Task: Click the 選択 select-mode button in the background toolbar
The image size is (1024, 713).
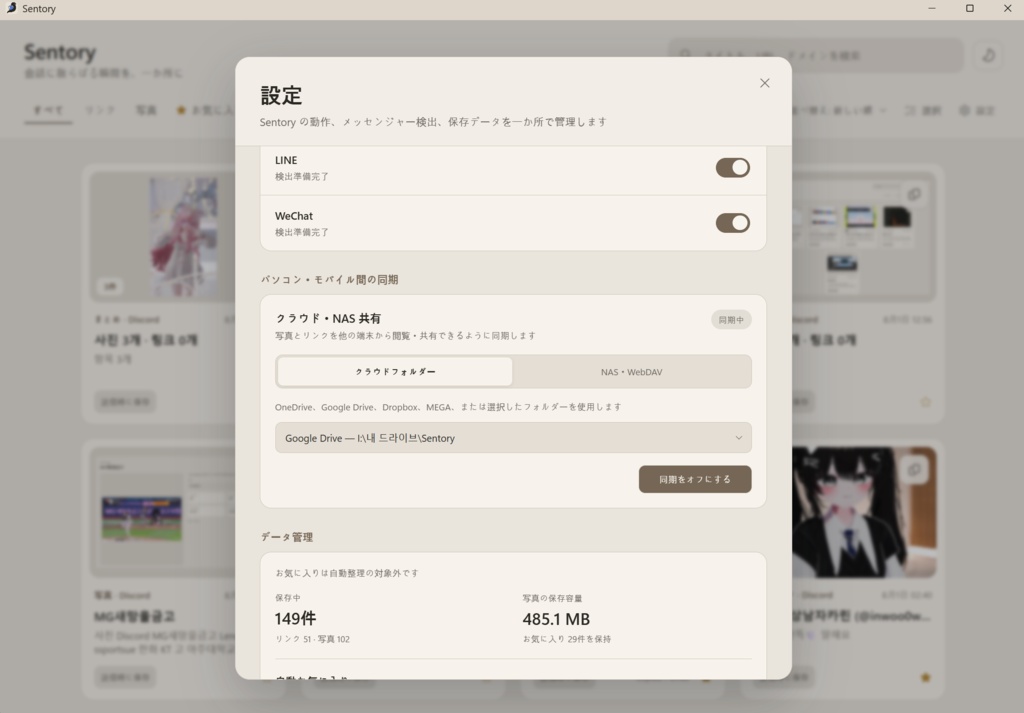Action: point(923,110)
